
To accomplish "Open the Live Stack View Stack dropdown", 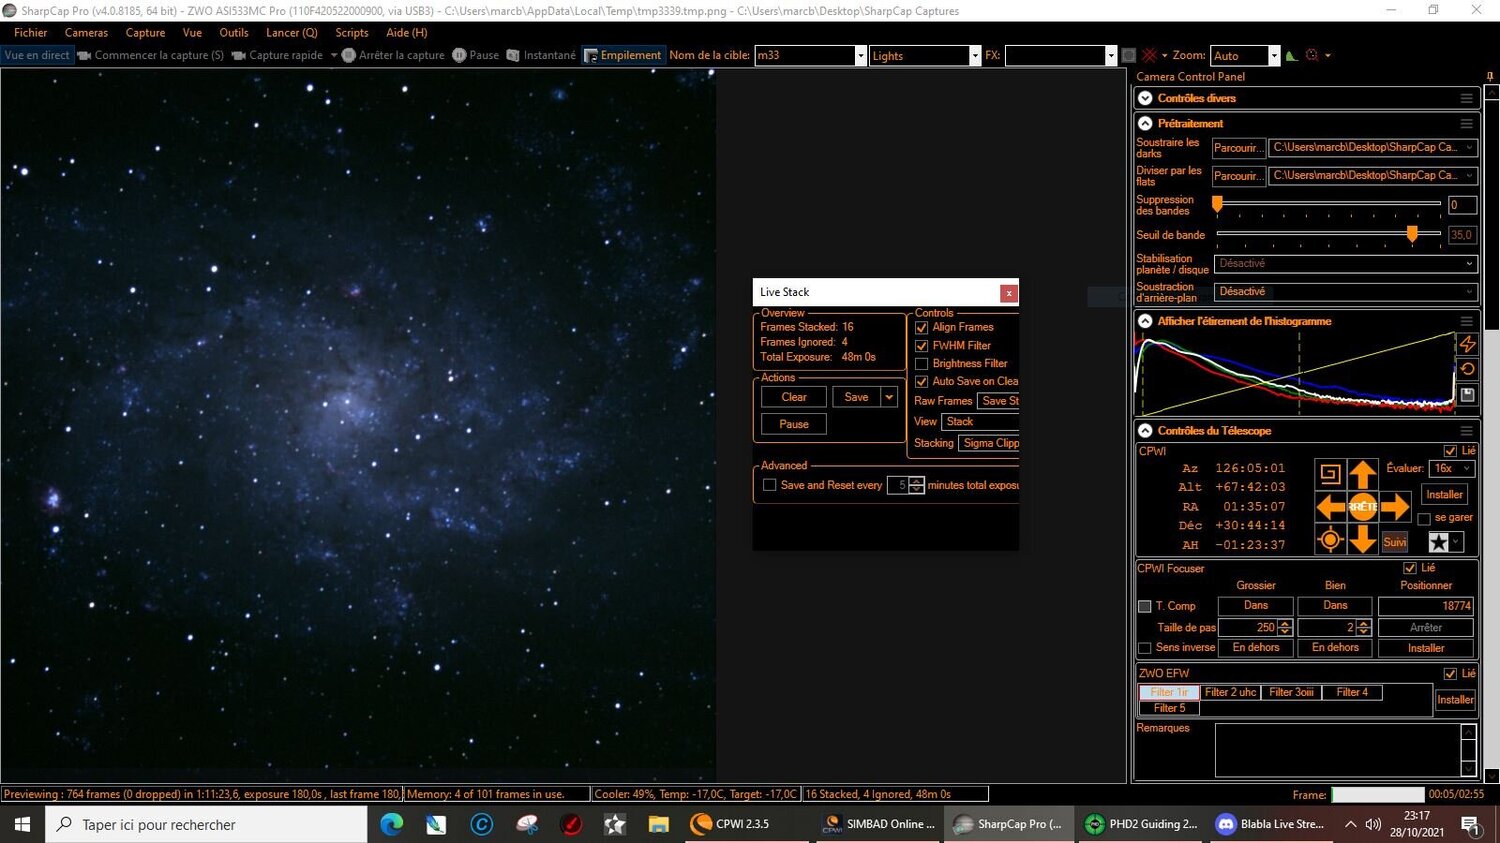I will tap(980, 422).
